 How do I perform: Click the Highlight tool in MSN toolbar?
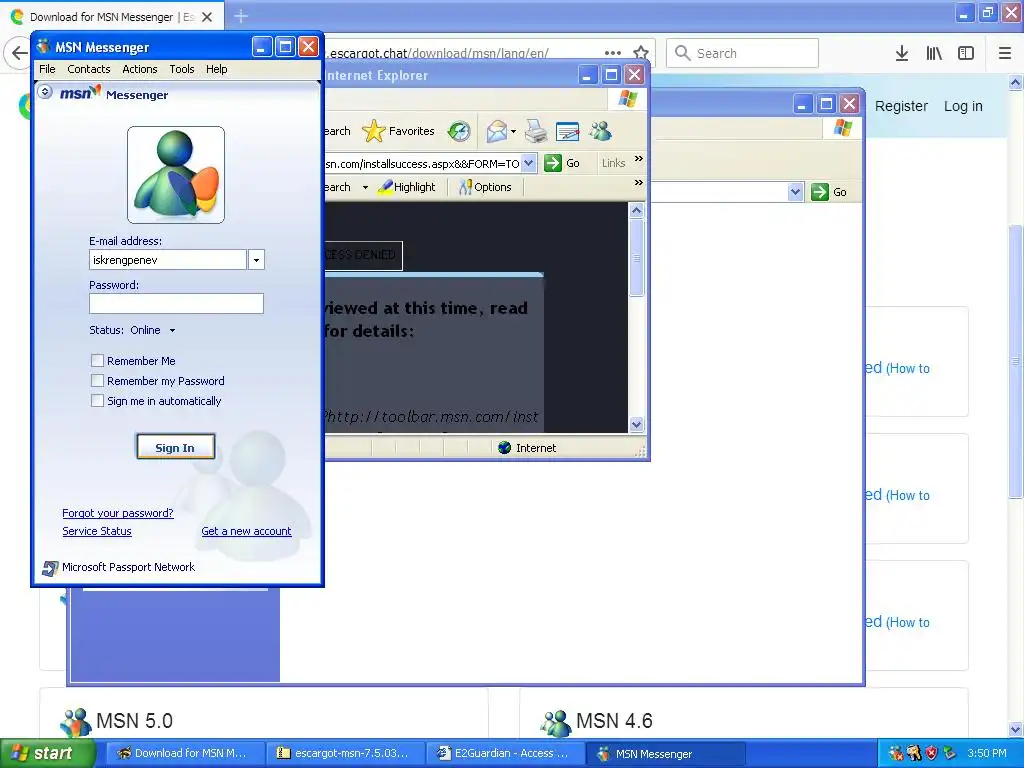(408, 187)
